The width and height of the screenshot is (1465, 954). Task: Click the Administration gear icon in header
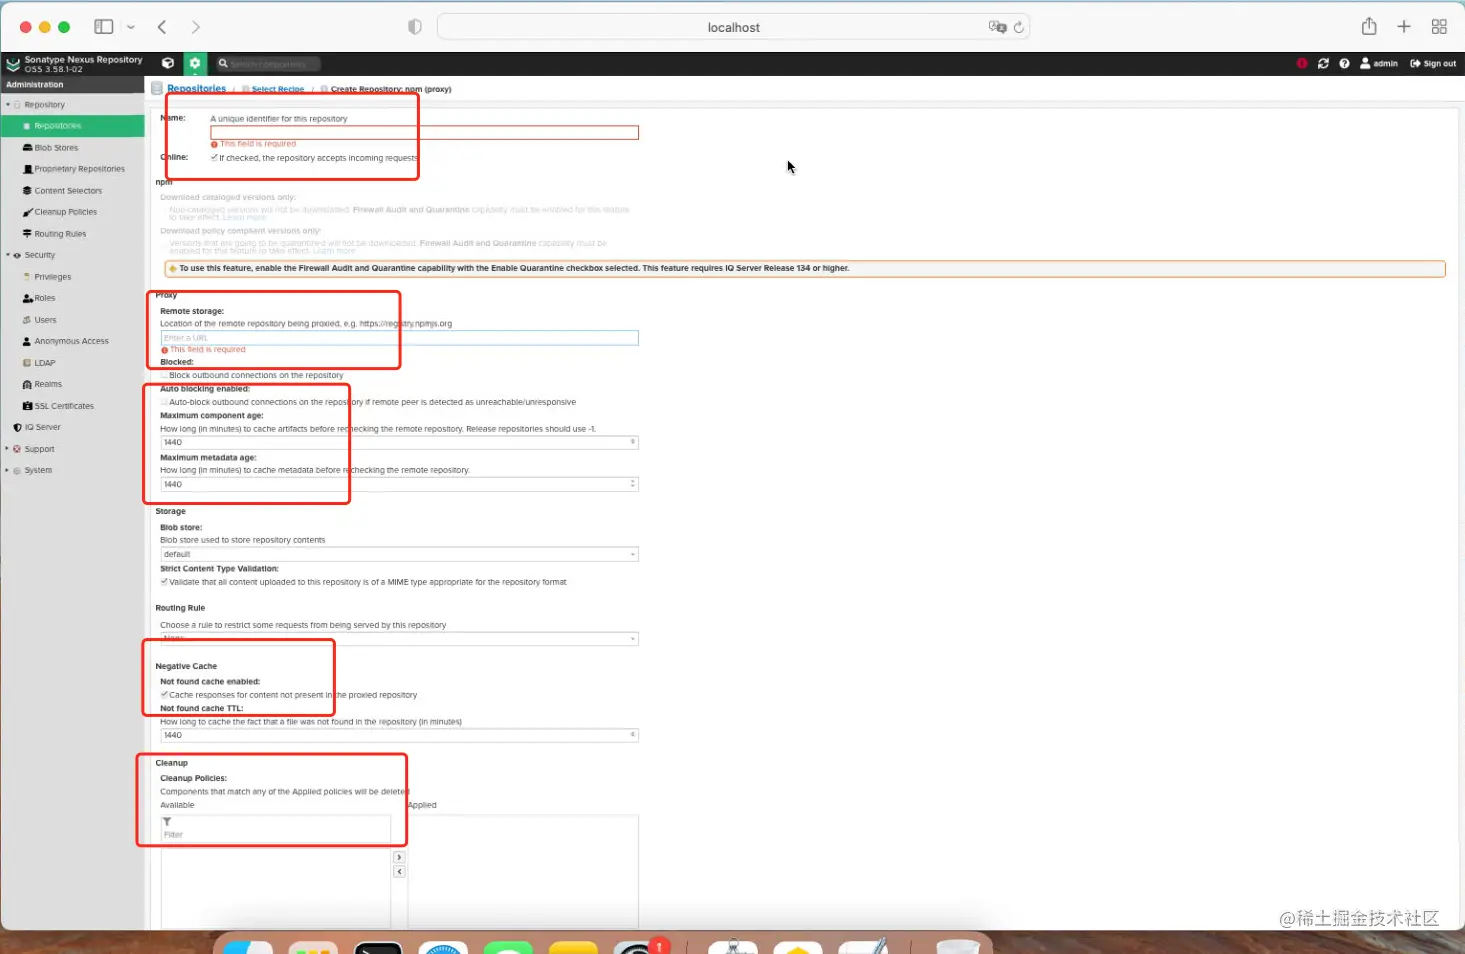tap(195, 63)
